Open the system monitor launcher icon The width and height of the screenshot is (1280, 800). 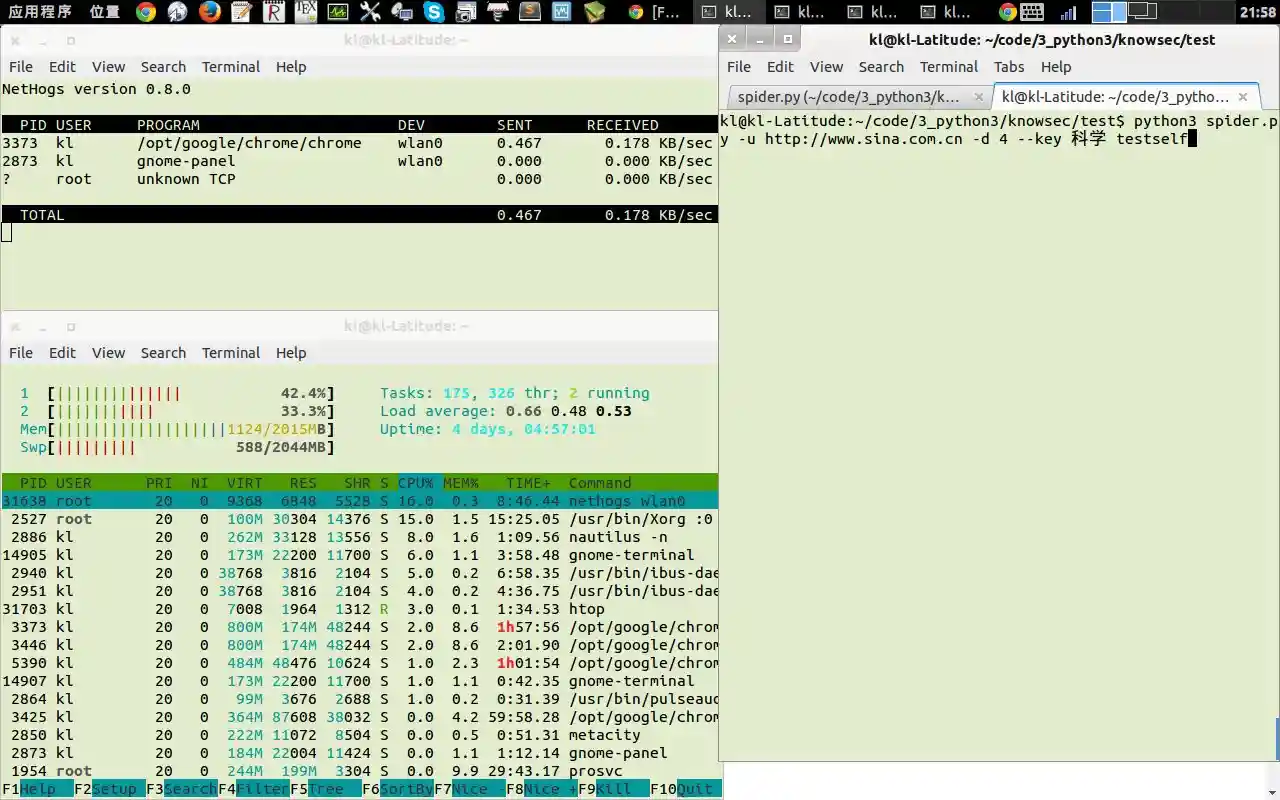[338, 12]
